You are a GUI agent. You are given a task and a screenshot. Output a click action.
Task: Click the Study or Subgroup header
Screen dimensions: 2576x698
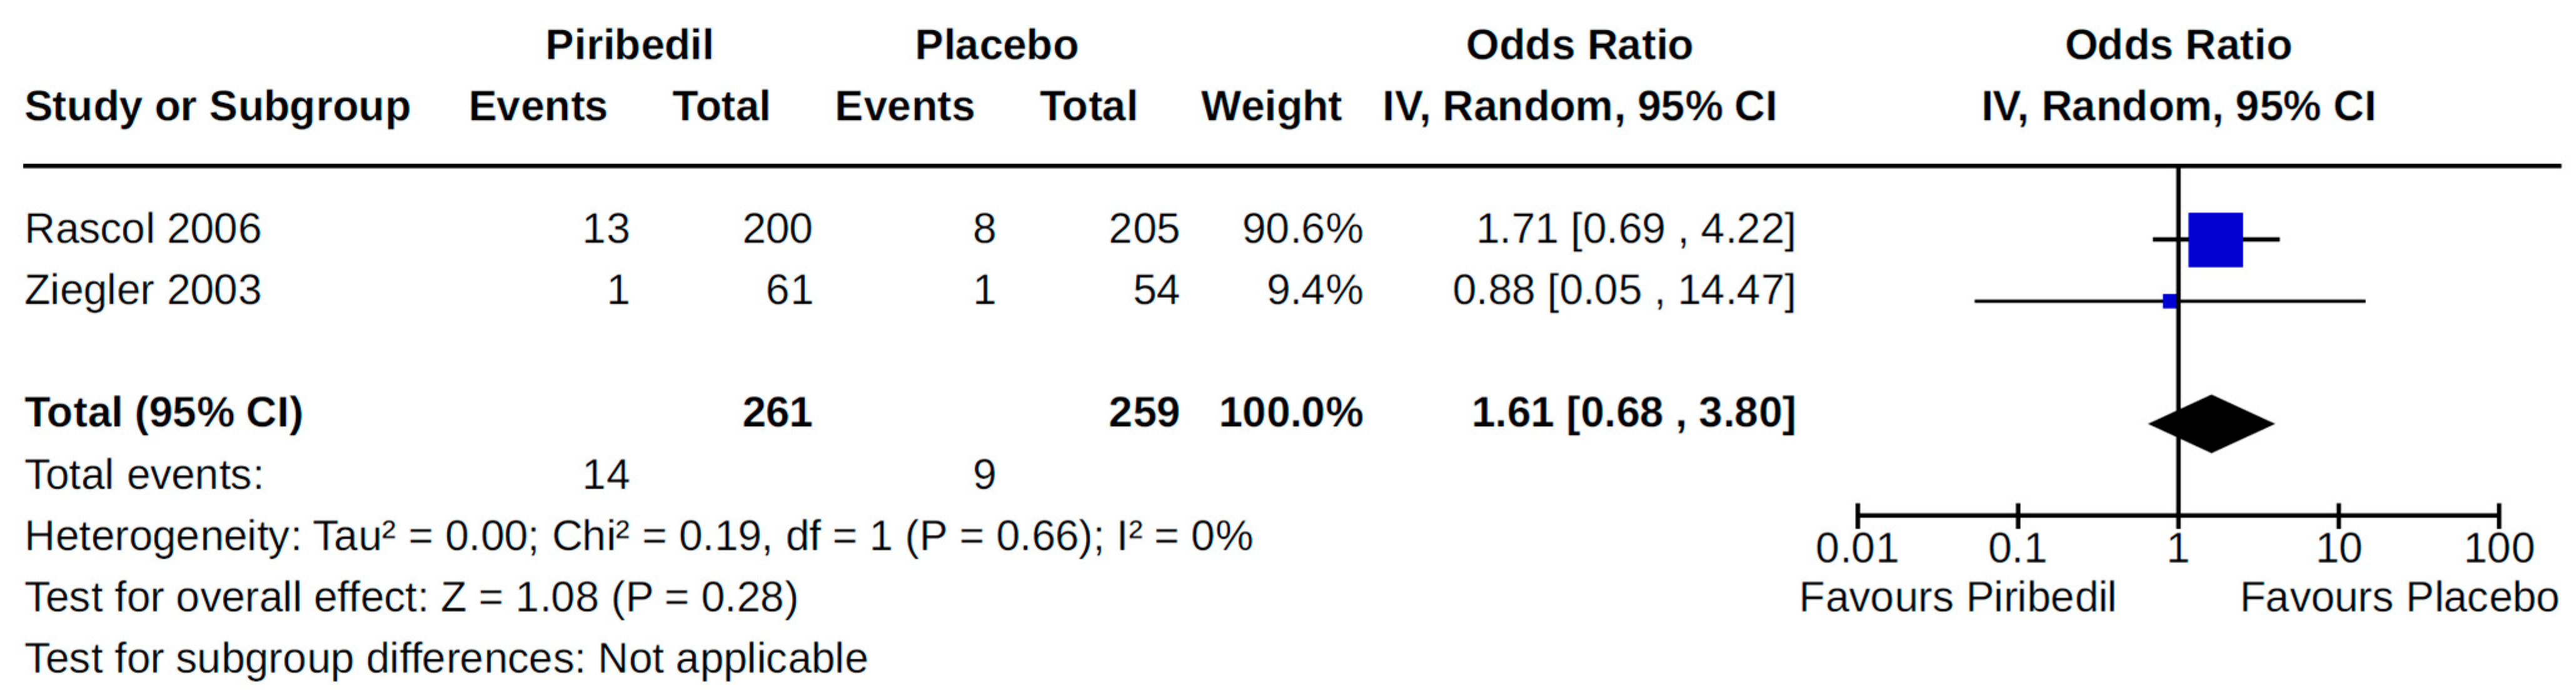pyautogui.click(x=217, y=106)
